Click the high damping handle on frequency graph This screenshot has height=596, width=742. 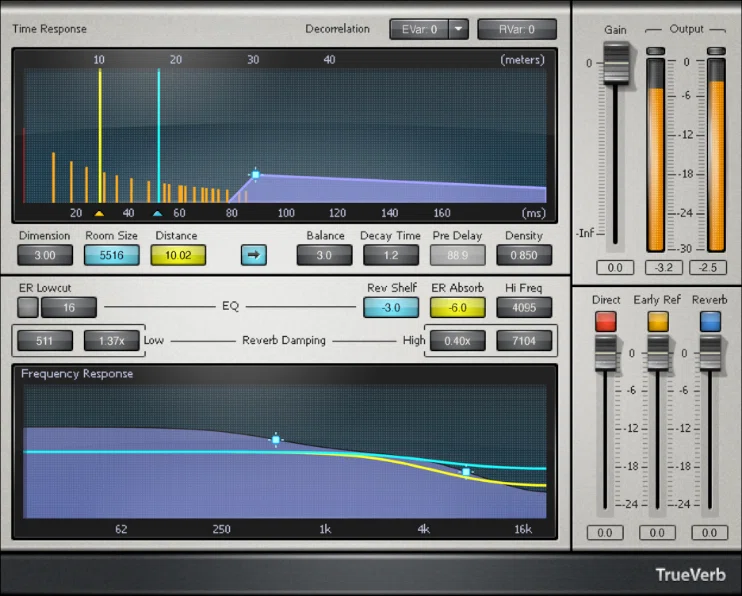point(467,471)
